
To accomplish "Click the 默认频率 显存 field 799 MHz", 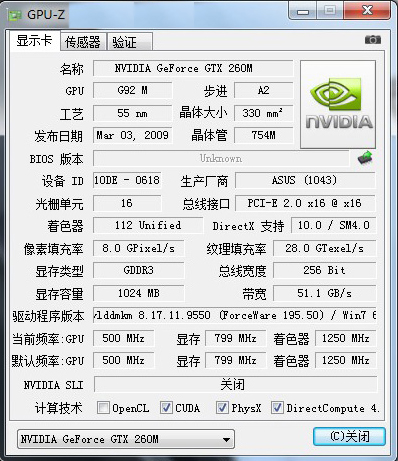I will click(x=235, y=360).
